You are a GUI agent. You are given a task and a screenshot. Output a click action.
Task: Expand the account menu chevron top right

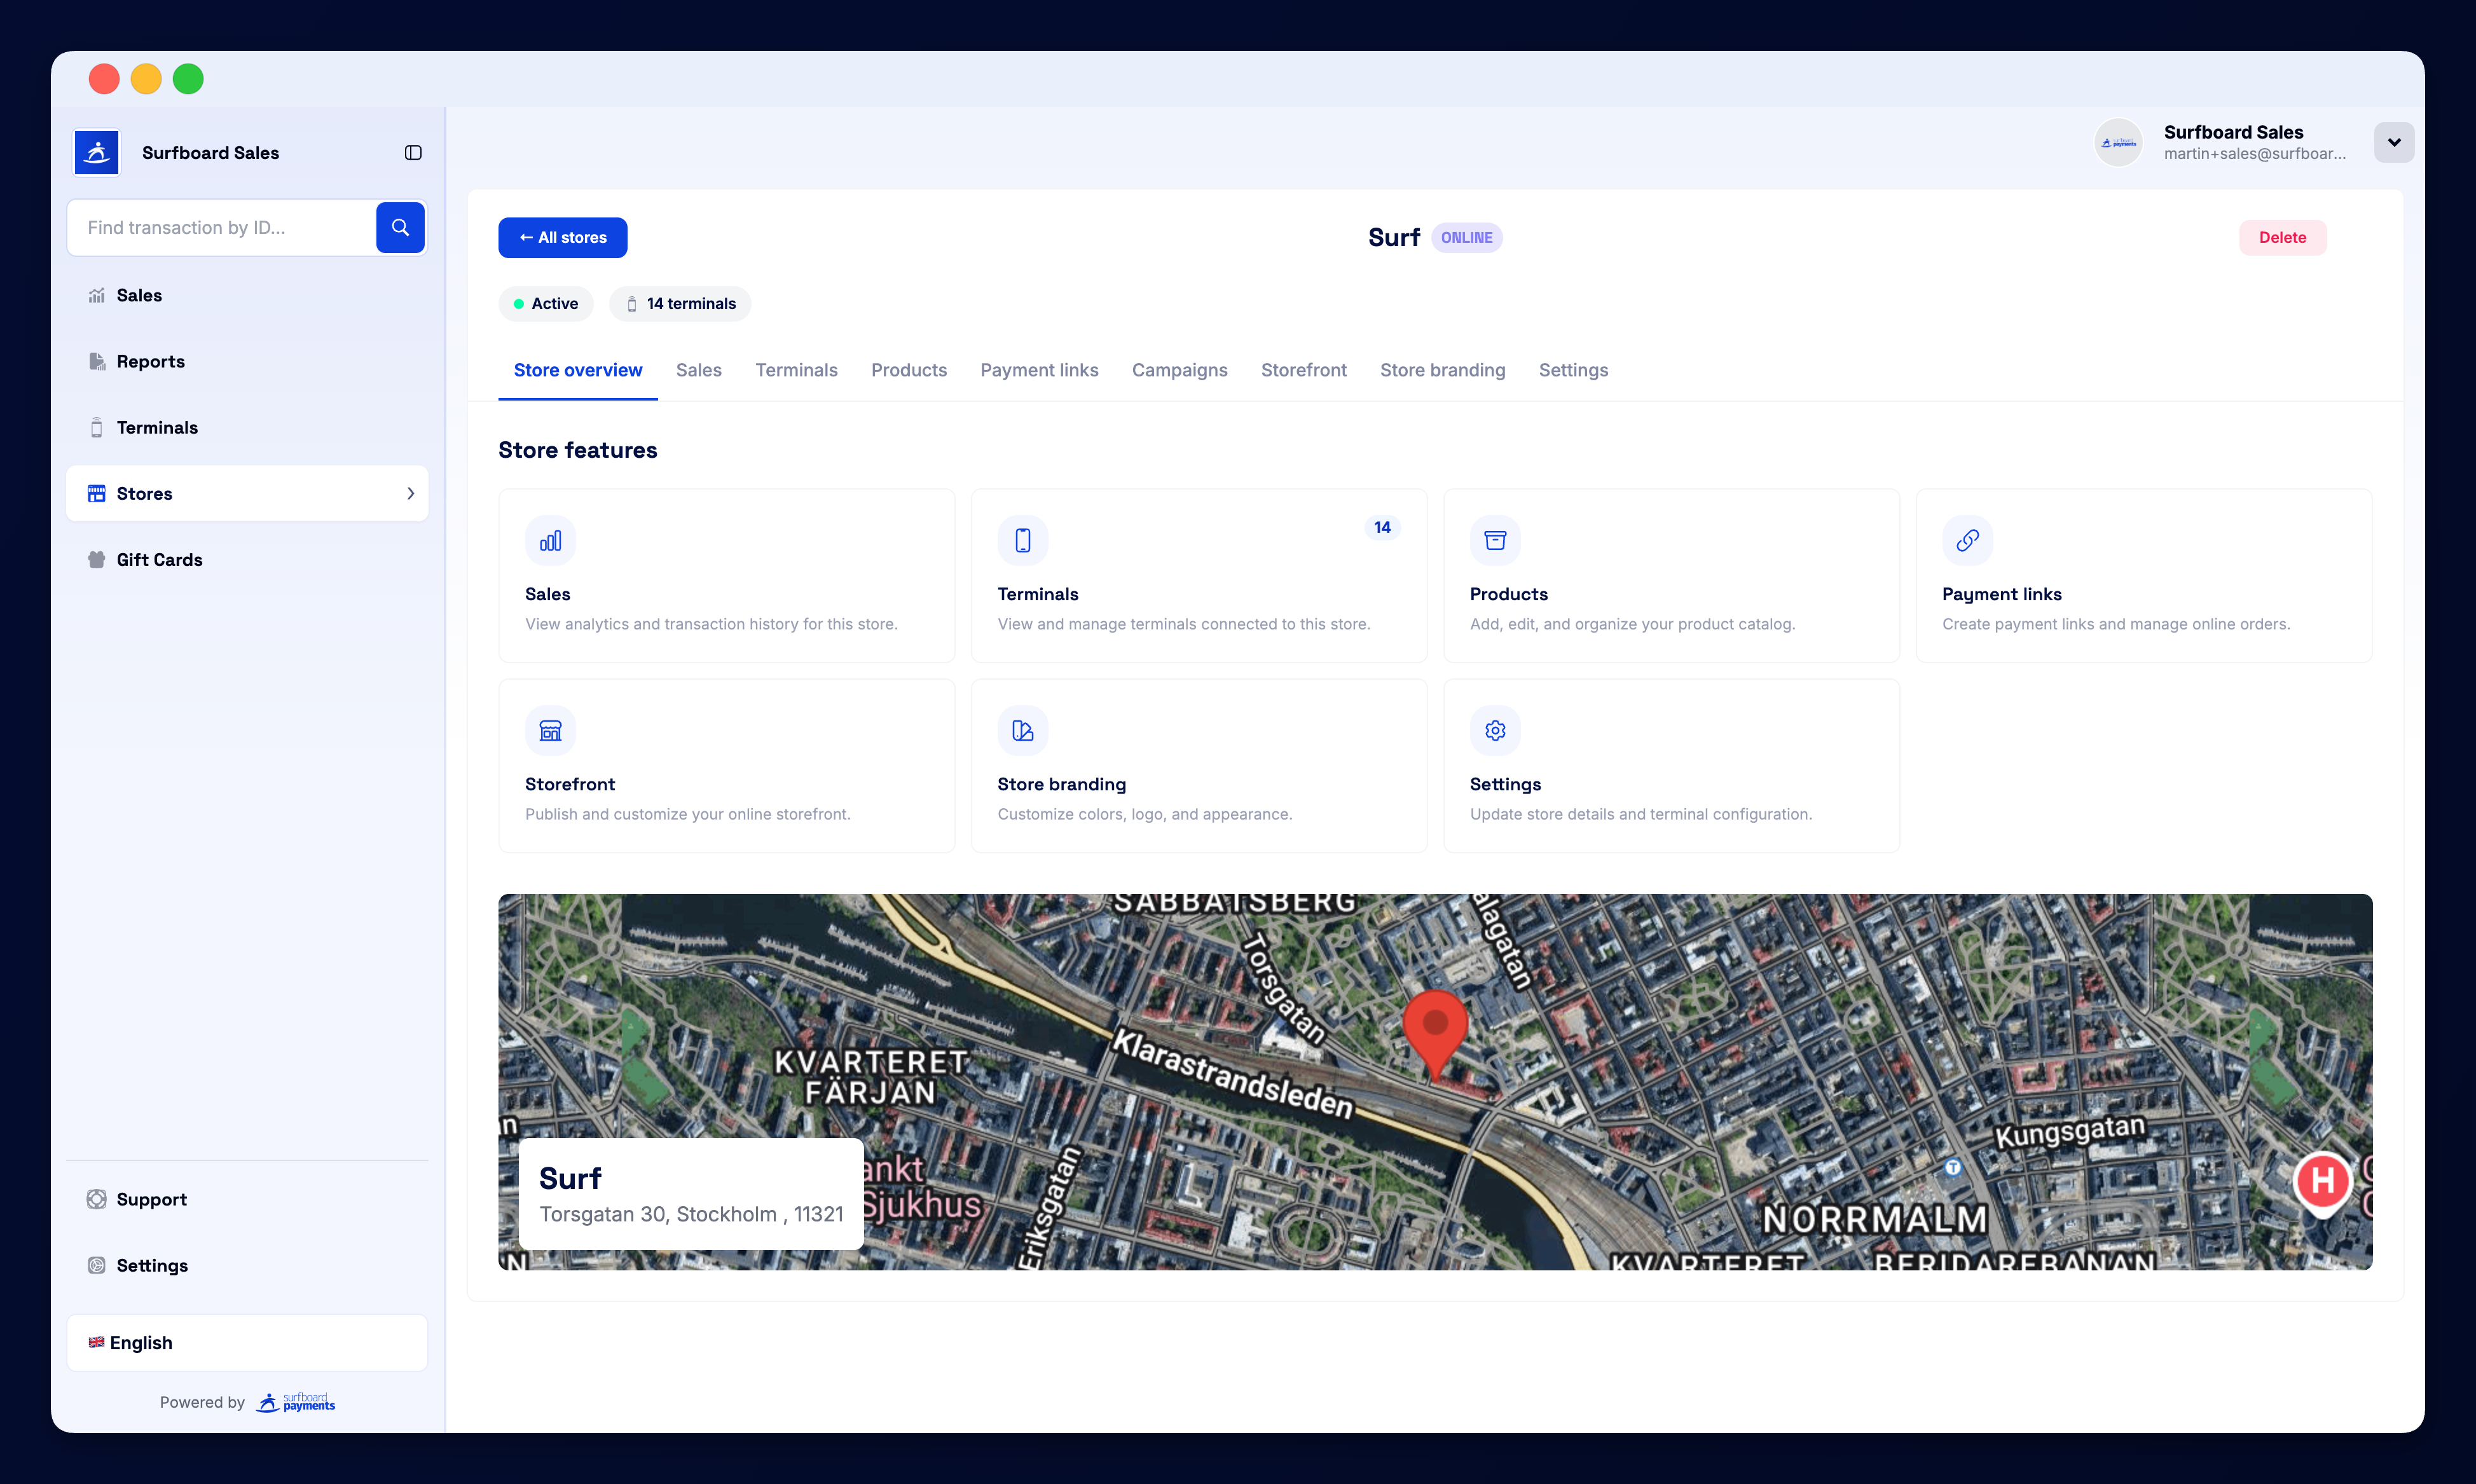2393,142
